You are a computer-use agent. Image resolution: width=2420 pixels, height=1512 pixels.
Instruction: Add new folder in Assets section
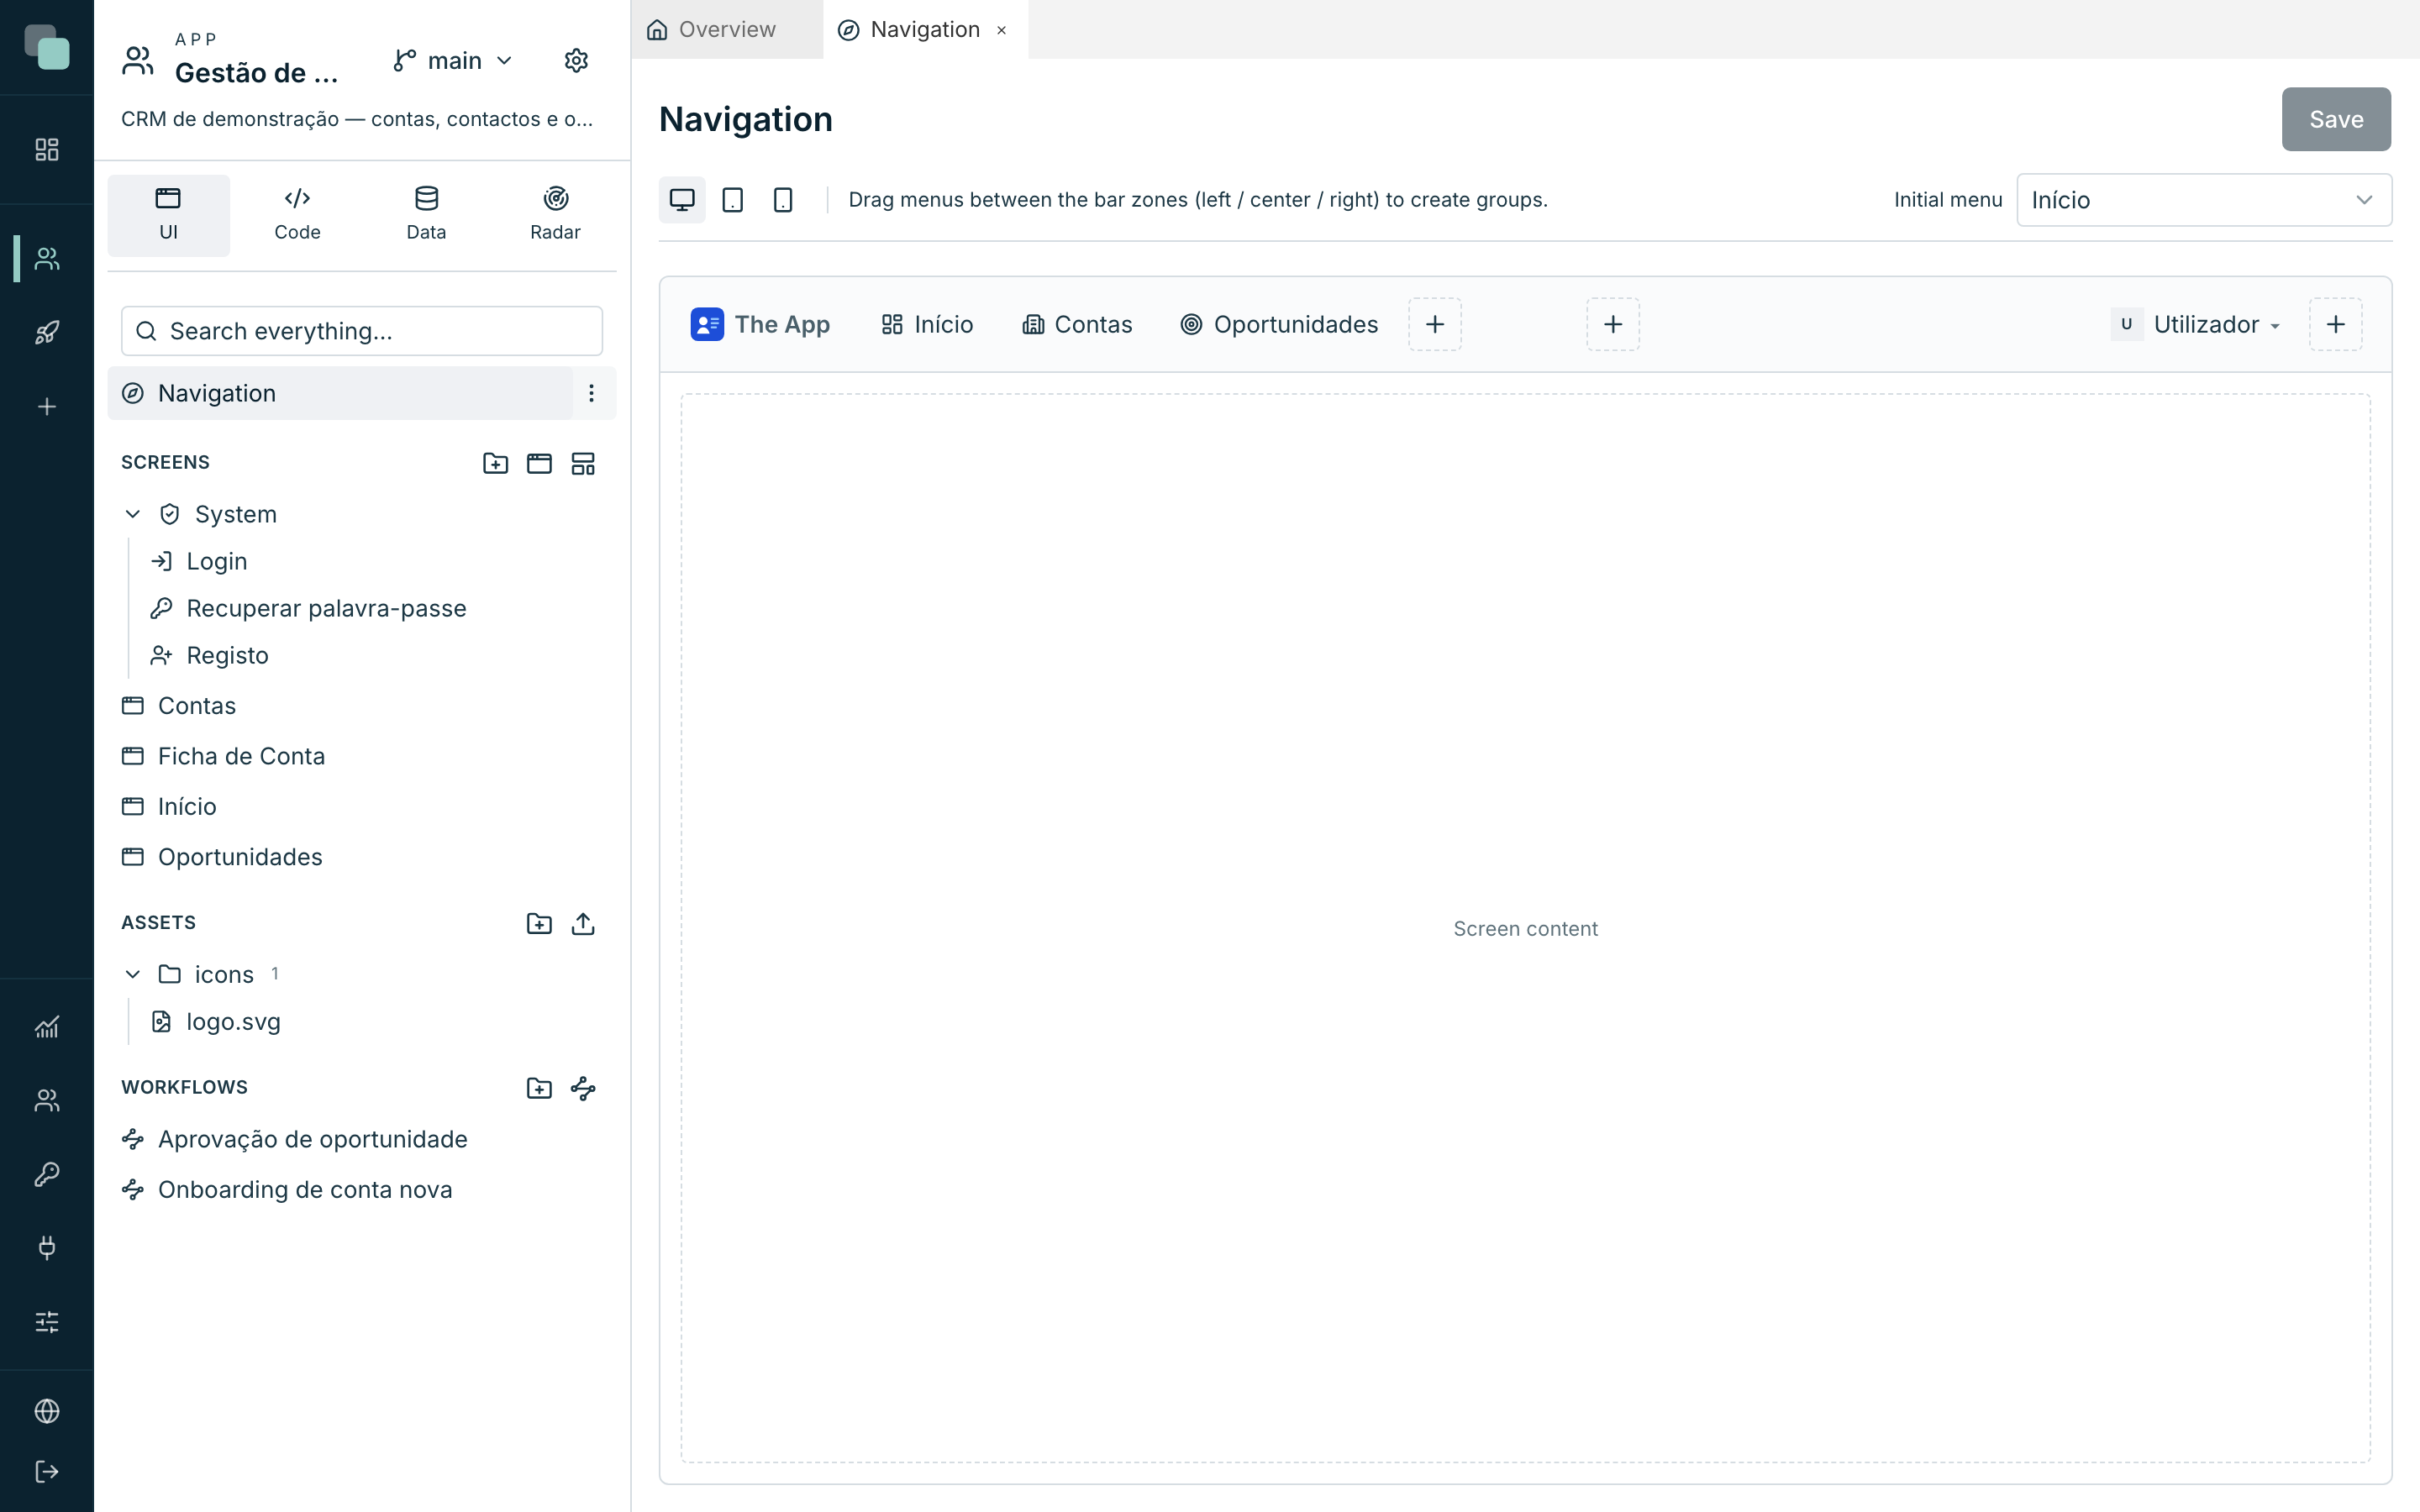[x=539, y=923]
